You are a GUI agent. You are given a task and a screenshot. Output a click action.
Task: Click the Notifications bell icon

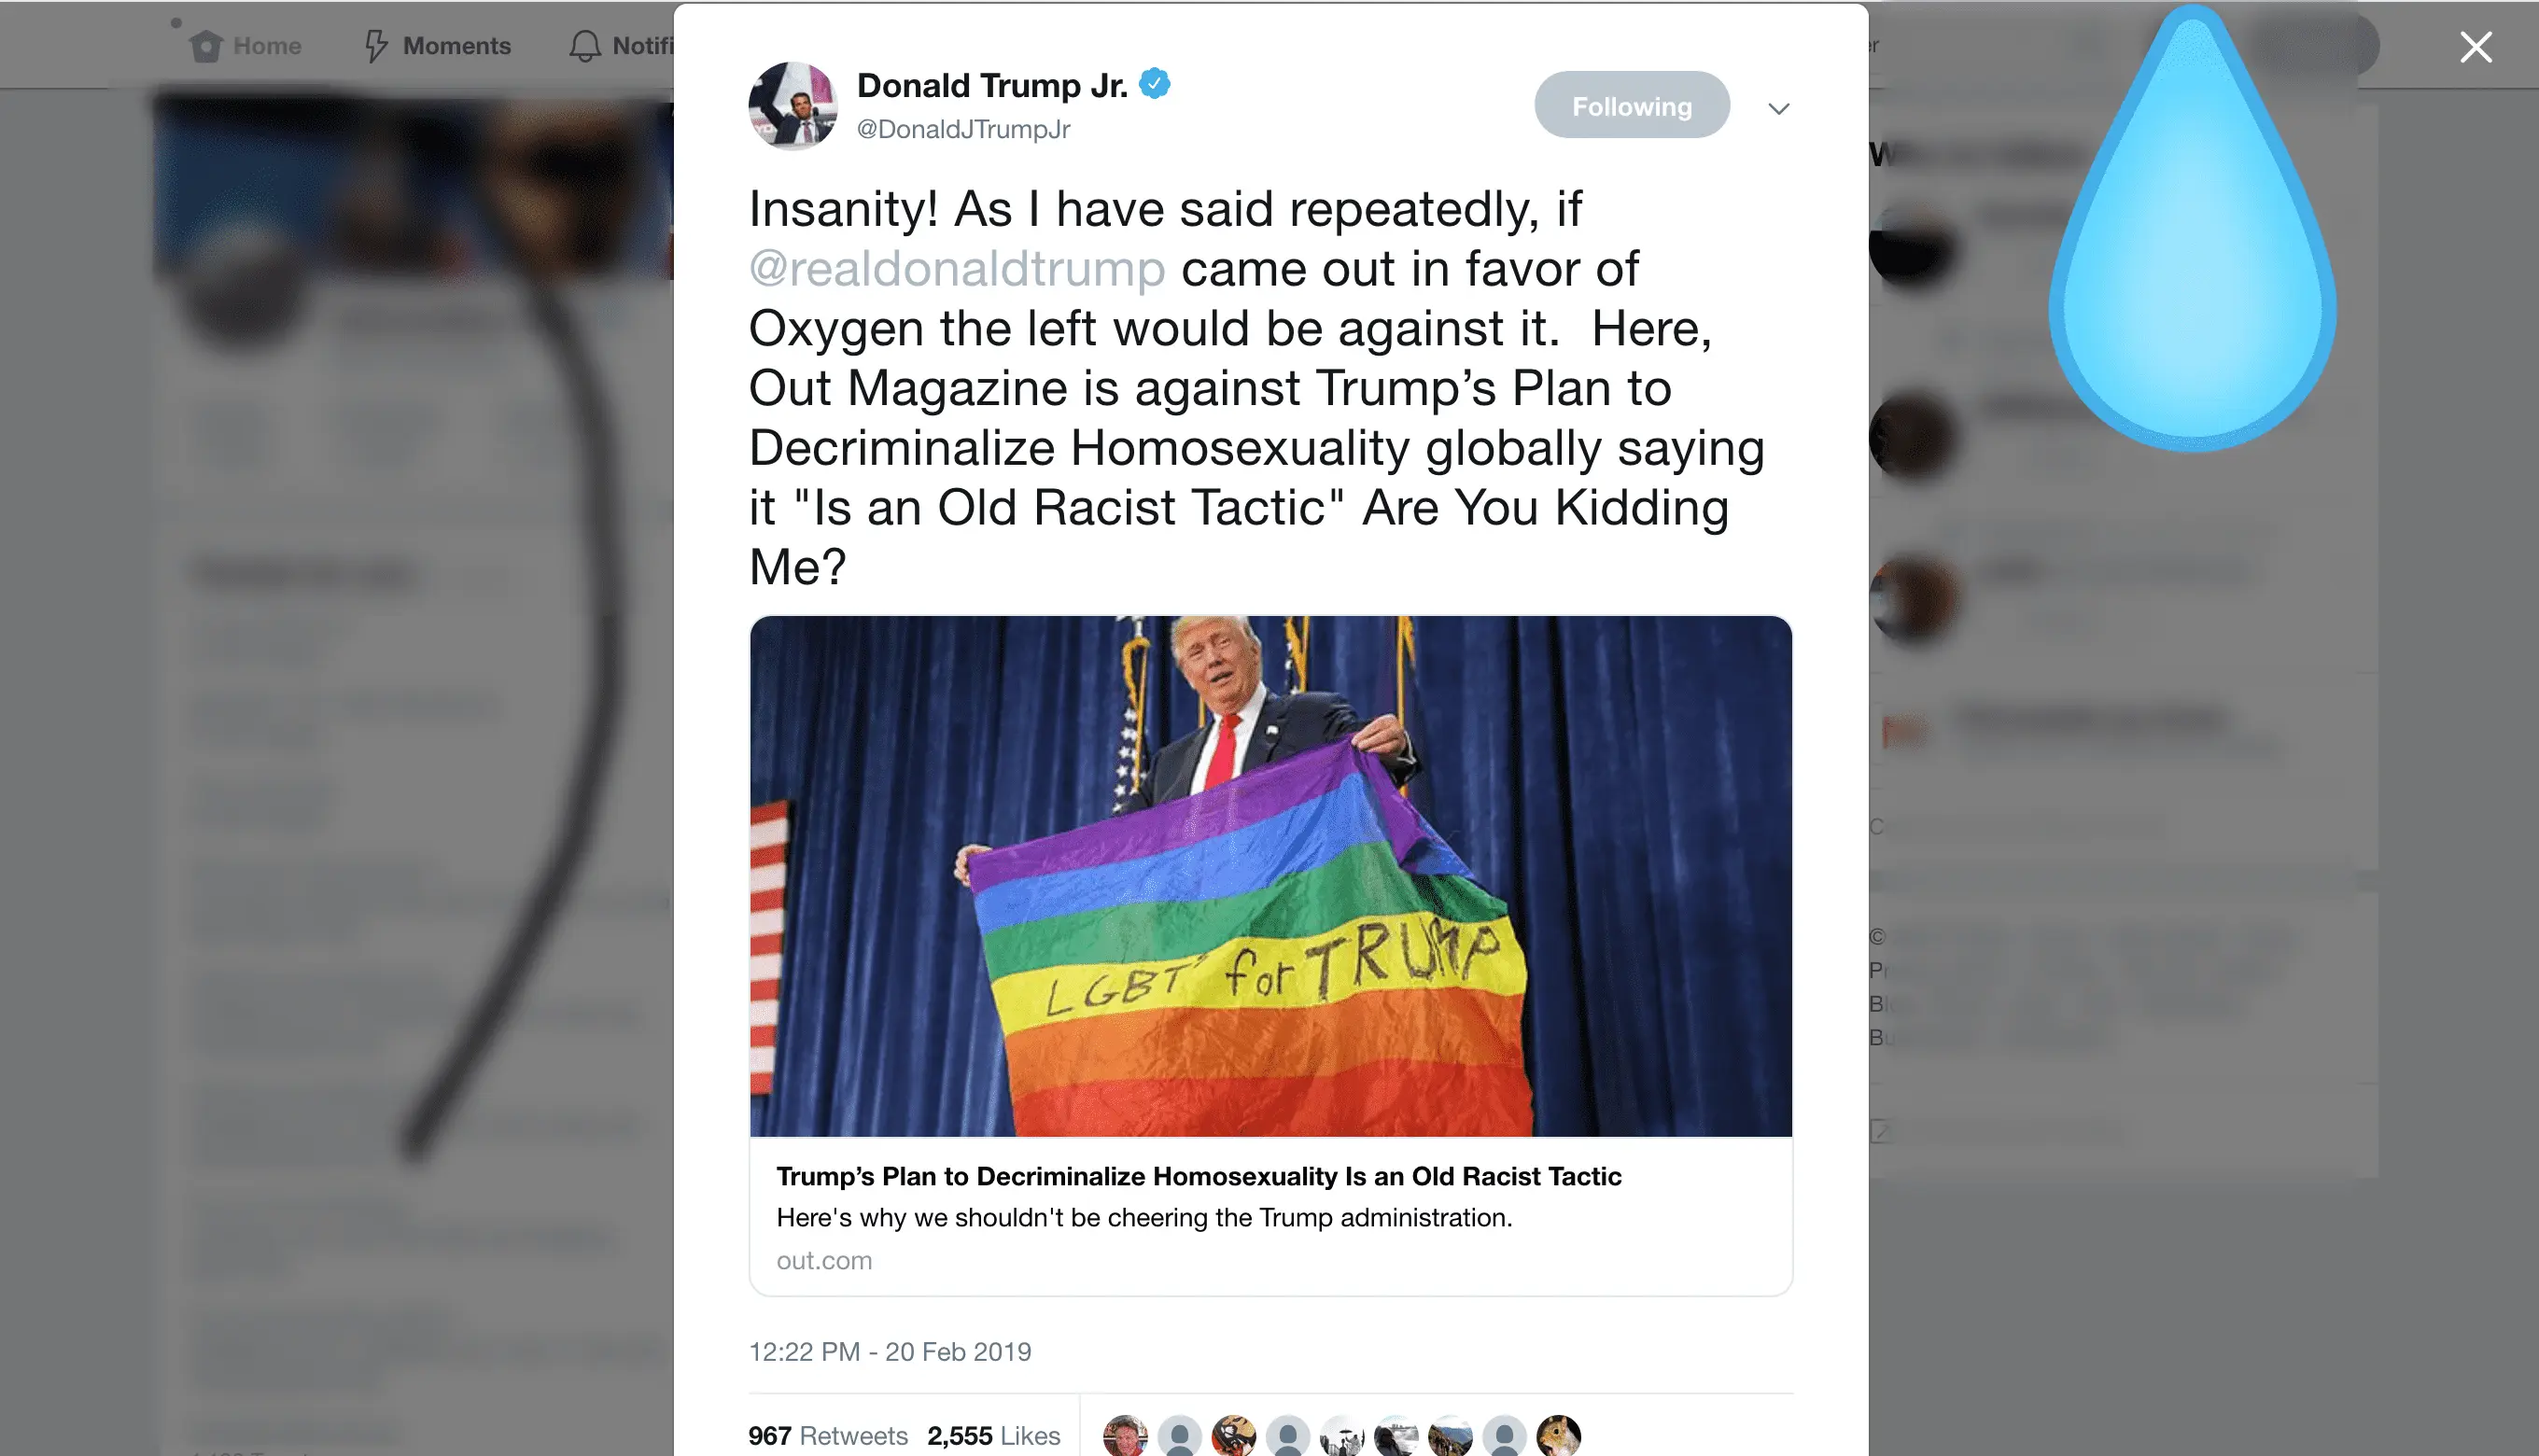585,46
